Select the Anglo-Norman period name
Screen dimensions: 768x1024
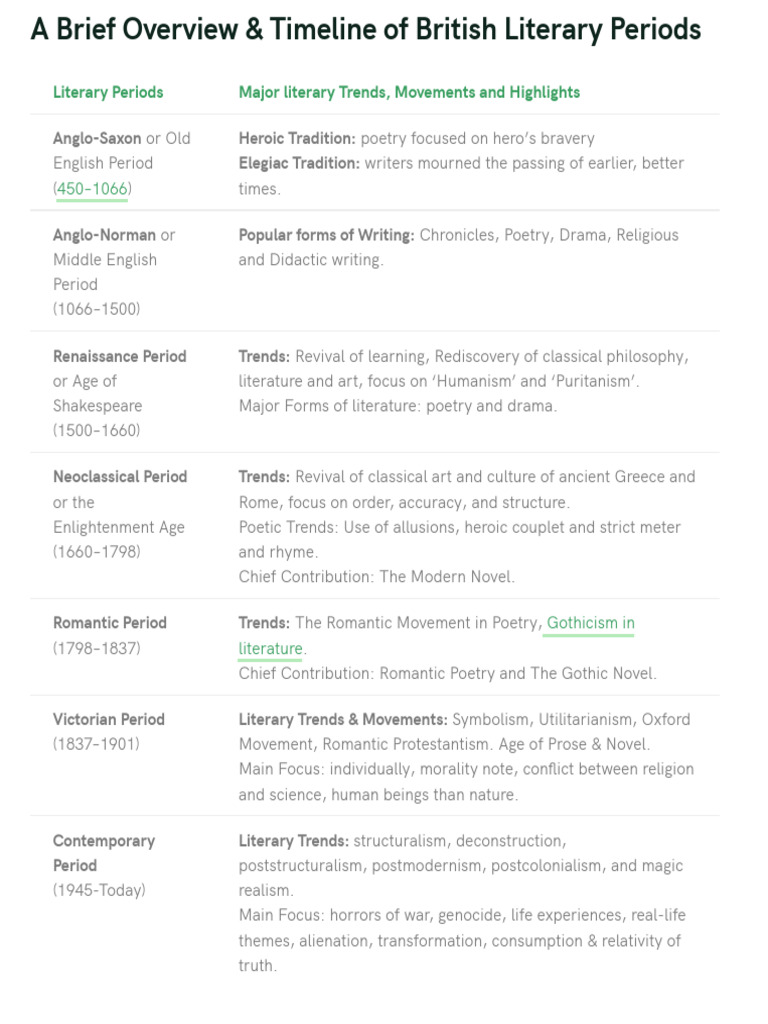pos(104,235)
